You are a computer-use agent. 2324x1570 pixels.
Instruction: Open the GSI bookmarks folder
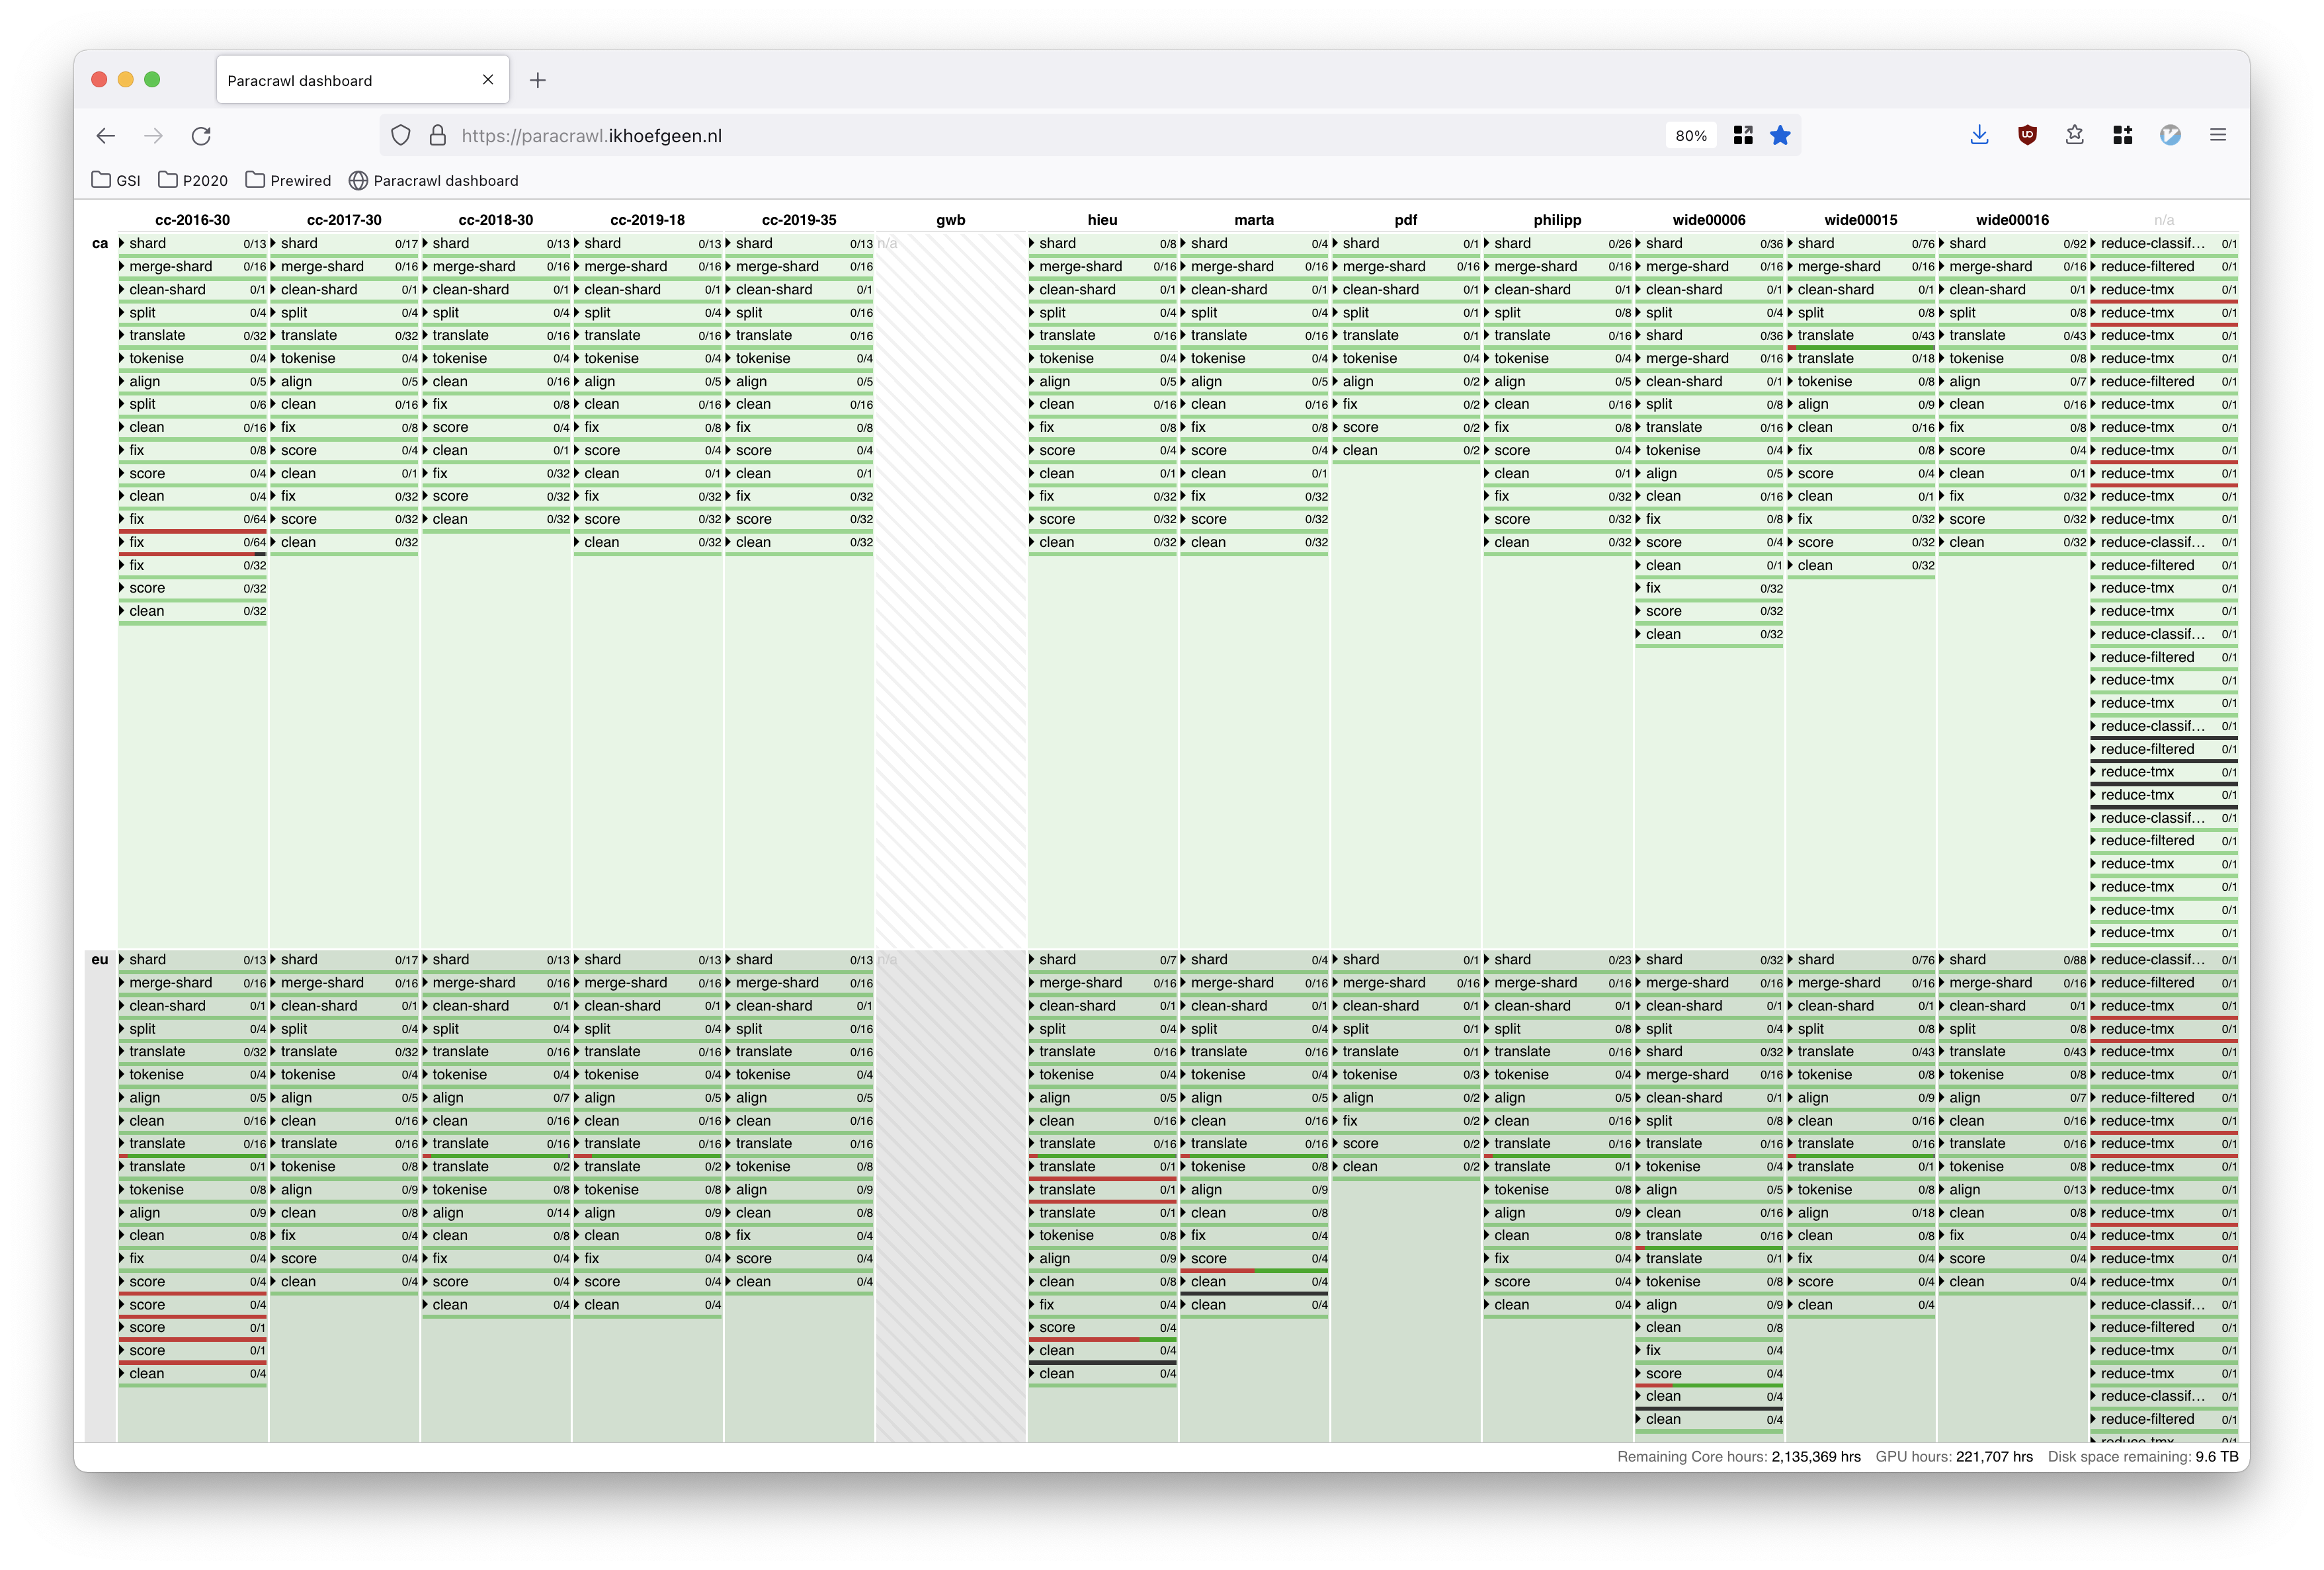pos(116,180)
